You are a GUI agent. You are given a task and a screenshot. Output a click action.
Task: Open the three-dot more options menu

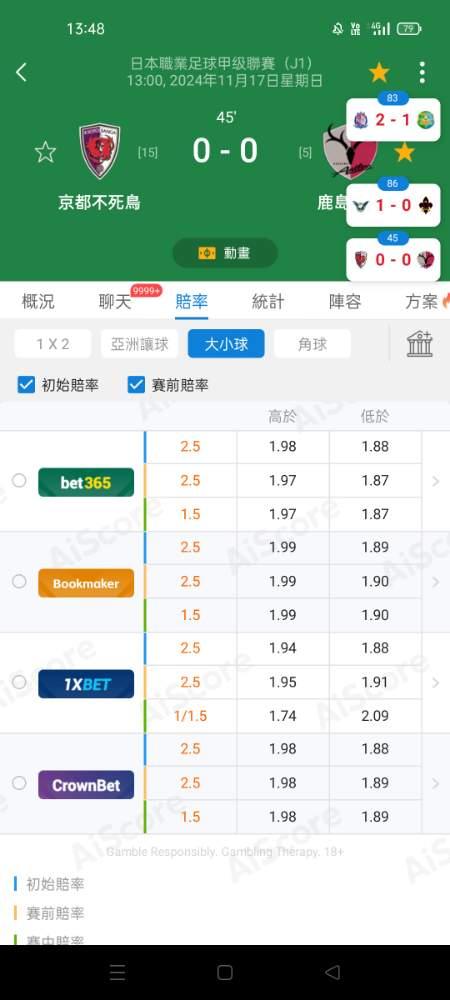click(422, 72)
